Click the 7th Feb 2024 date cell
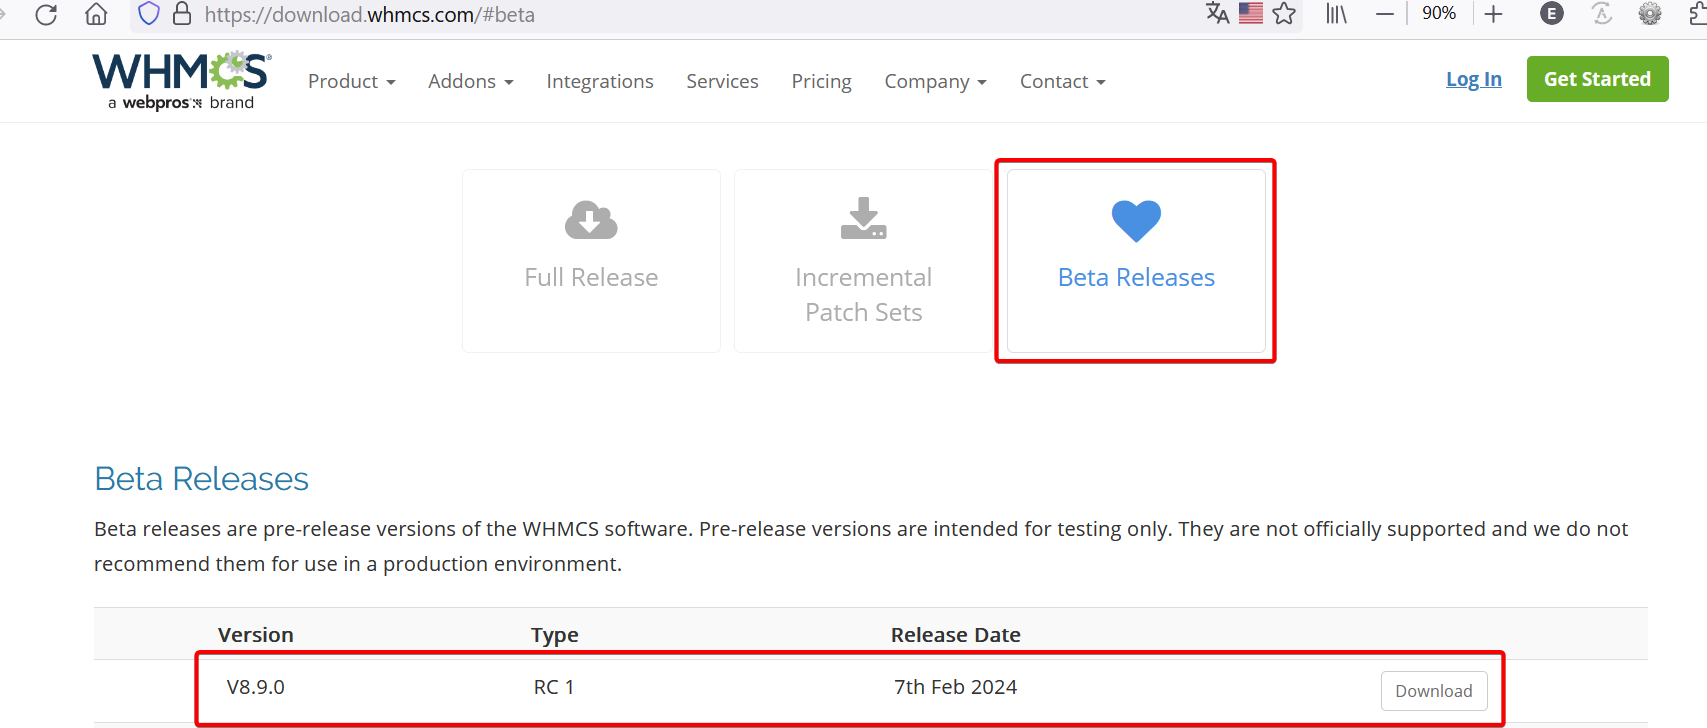1707x728 pixels. tap(956, 687)
